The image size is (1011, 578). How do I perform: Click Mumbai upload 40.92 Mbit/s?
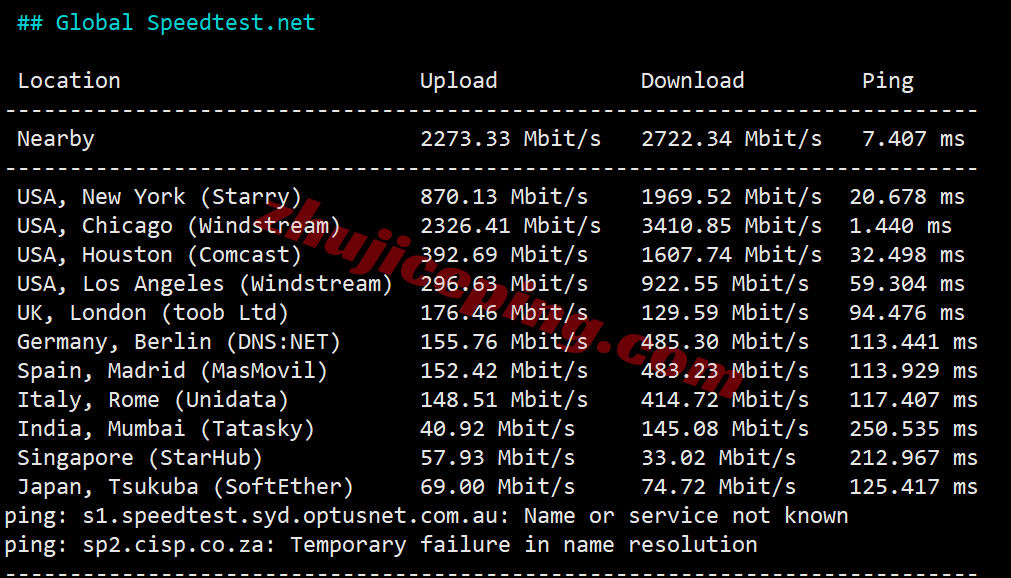click(x=498, y=429)
